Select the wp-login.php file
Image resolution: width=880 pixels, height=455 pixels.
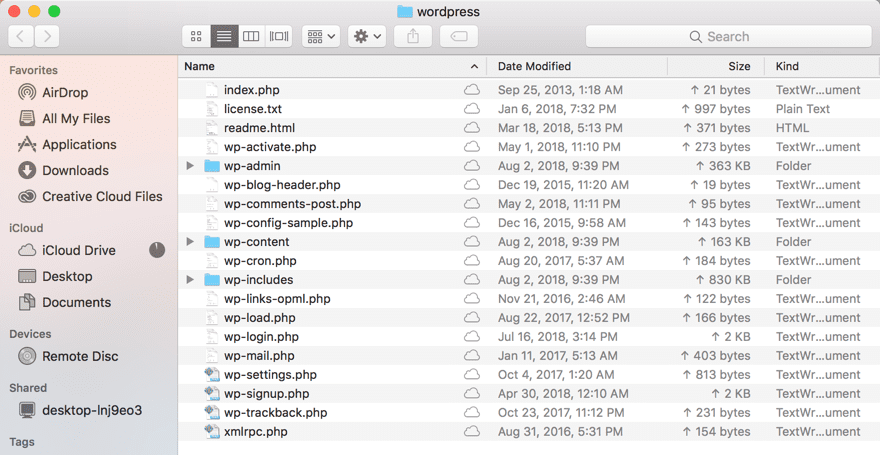click(x=261, y=337)
